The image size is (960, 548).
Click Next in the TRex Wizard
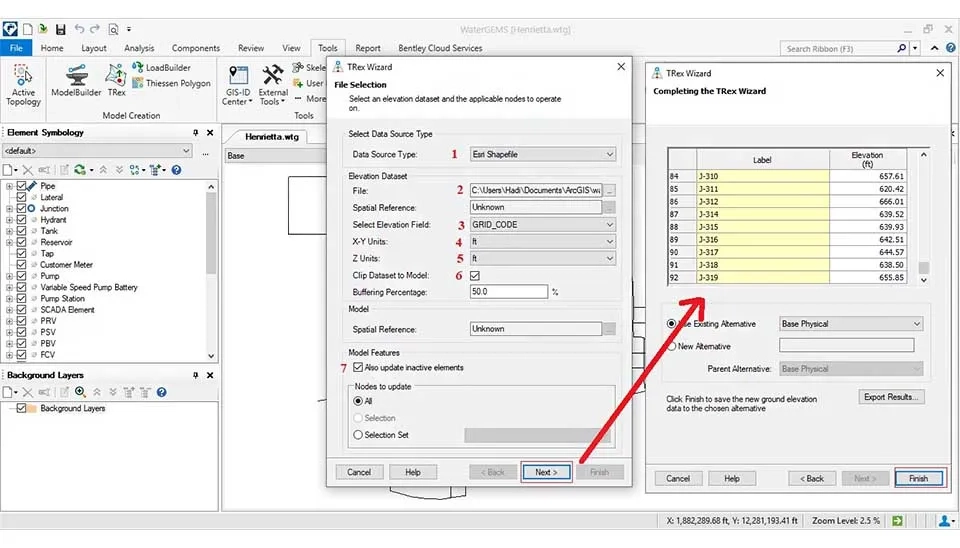pos(546,472)
